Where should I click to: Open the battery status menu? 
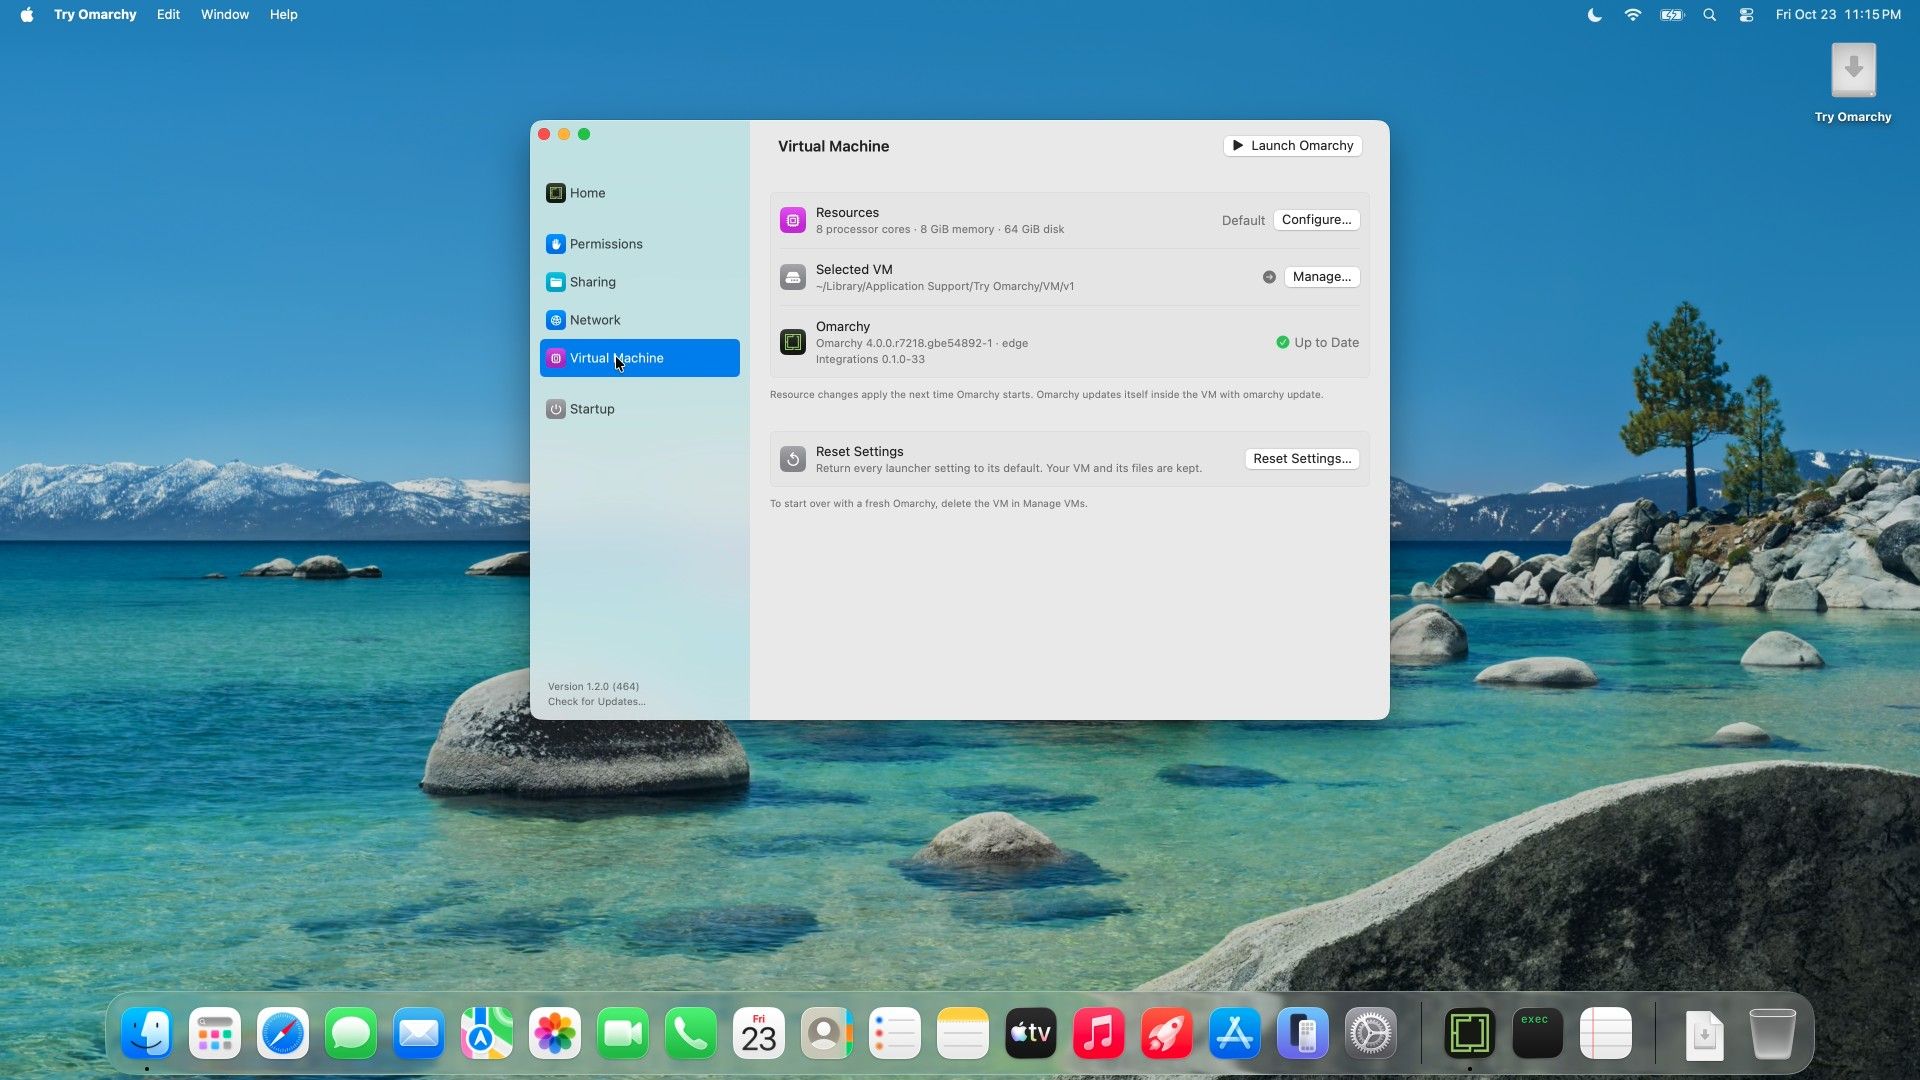(1672, 15)
